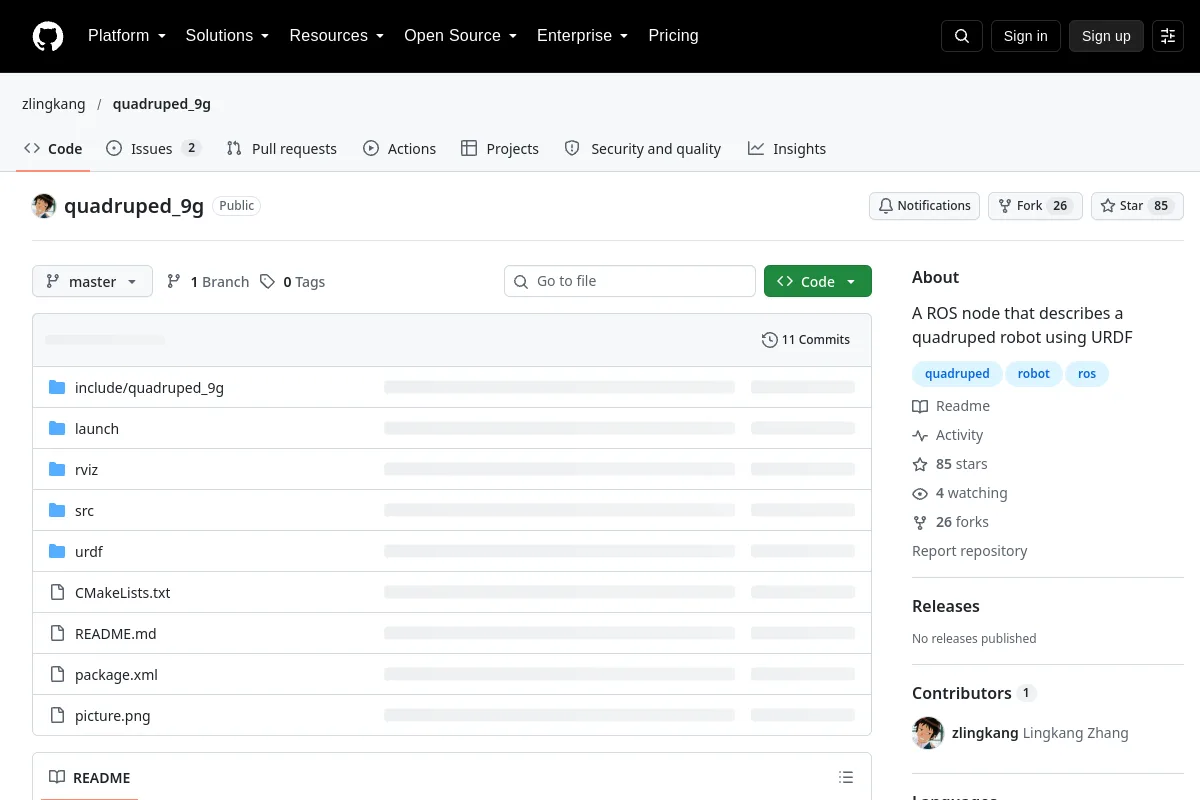Select the ros topic tag
Screen dimensions: 1200x800
click(x=1087, y=374)
